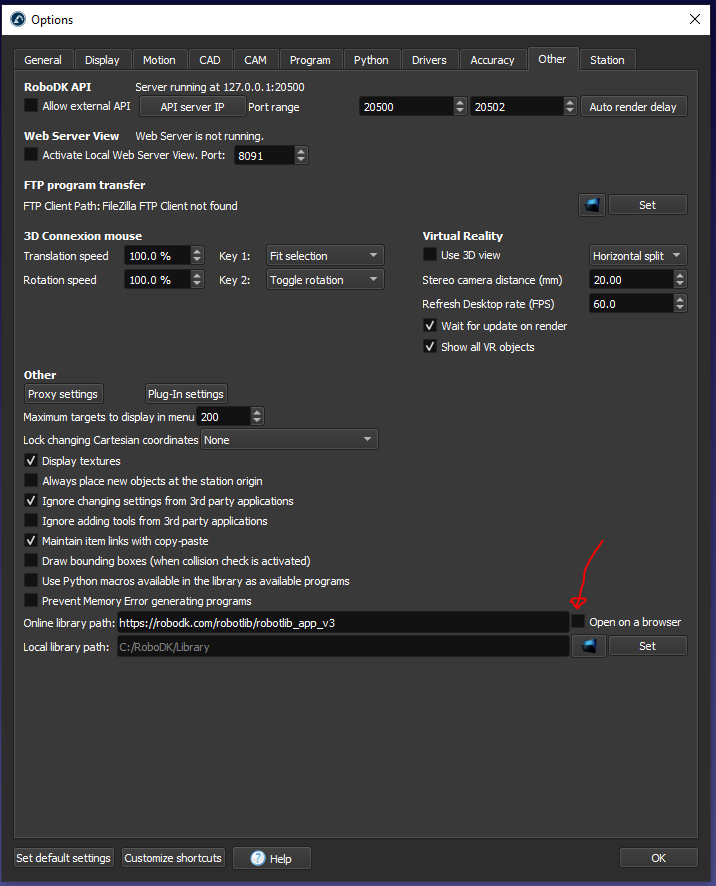Screen dimensions: 716x886
Task: Click the Proxy settings button
Action: 62,394
